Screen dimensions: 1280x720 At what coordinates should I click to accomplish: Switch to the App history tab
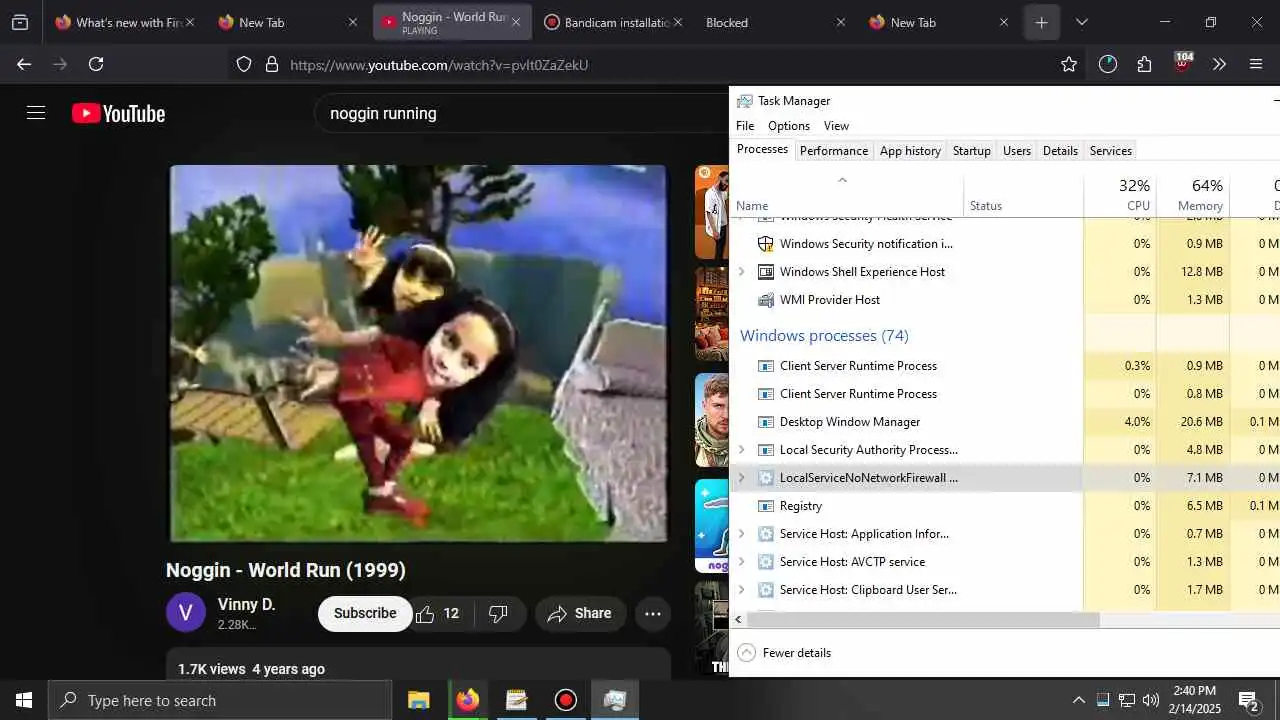point(910,151)
